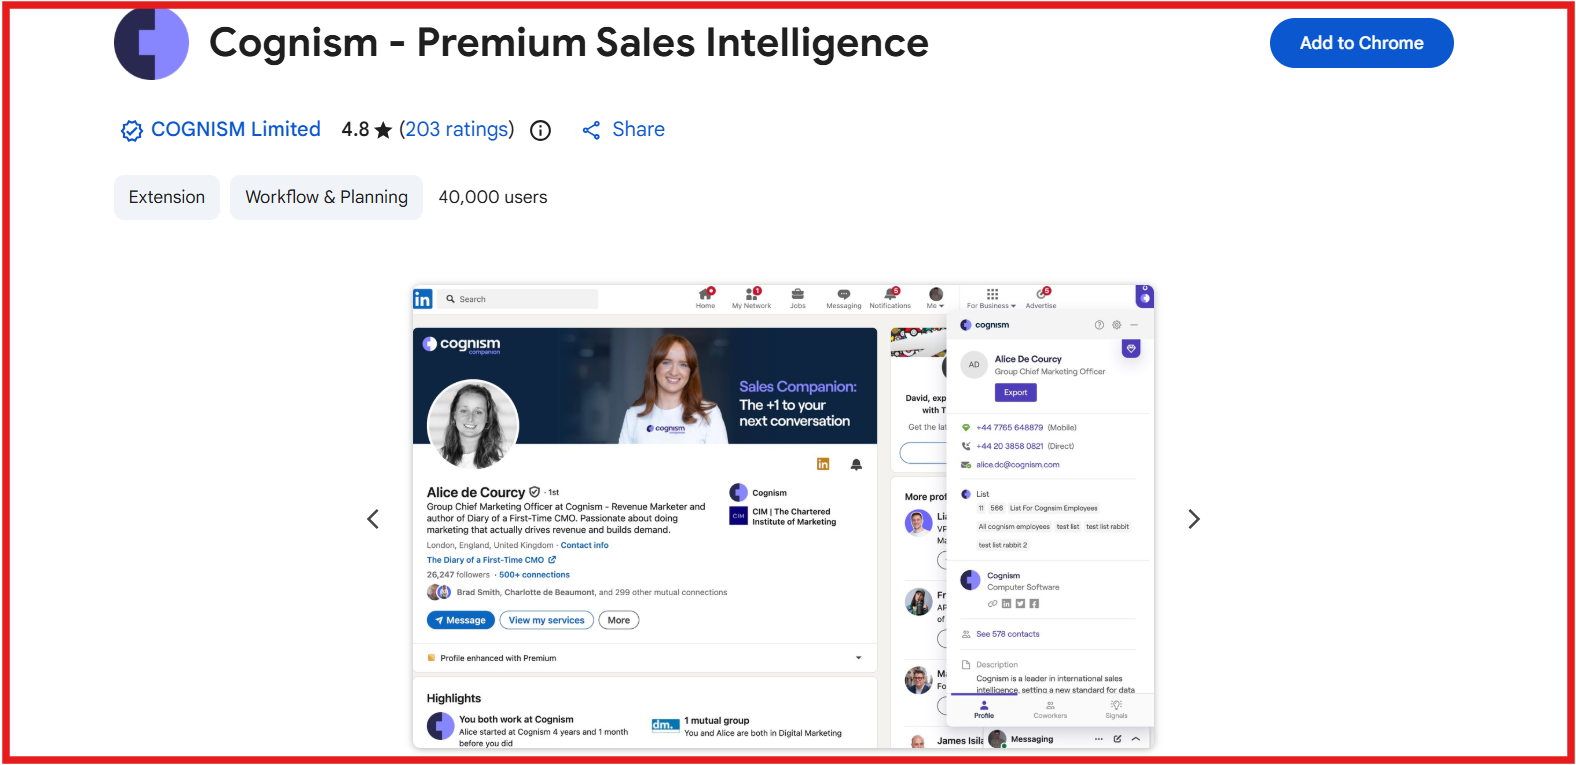Image resolution: width=1576 pixels, height=765 pixels.
Task: Click the Cognism company website link icon
Action: coord(993,604)
